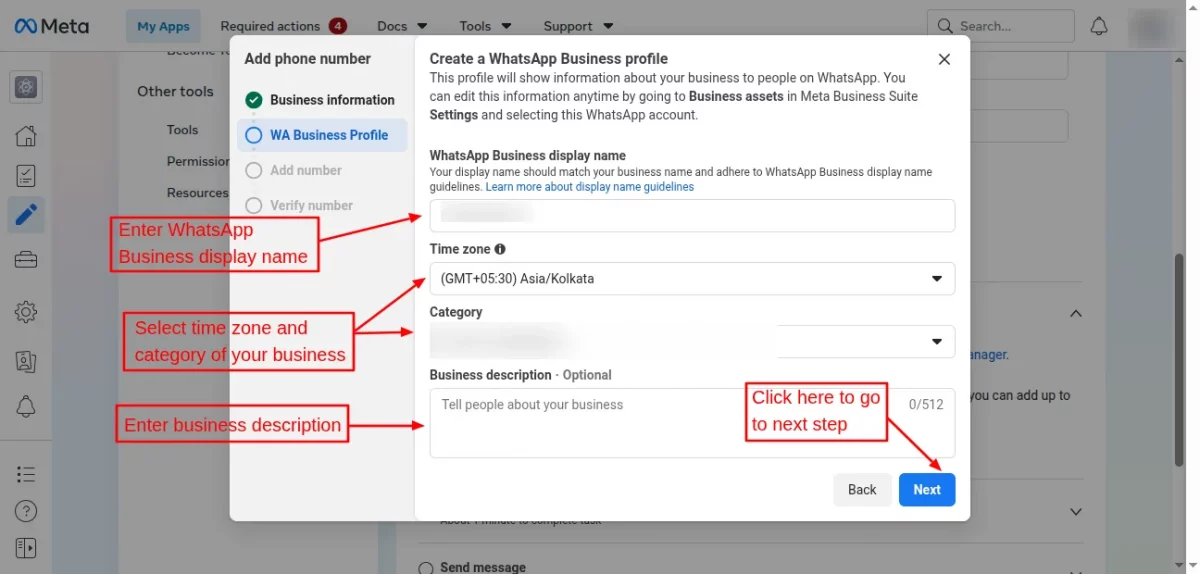Image resolution: width=1200 pixels, height=574 pixels.
Task: Expand the Tools menu in top bar
Action: 485,26
